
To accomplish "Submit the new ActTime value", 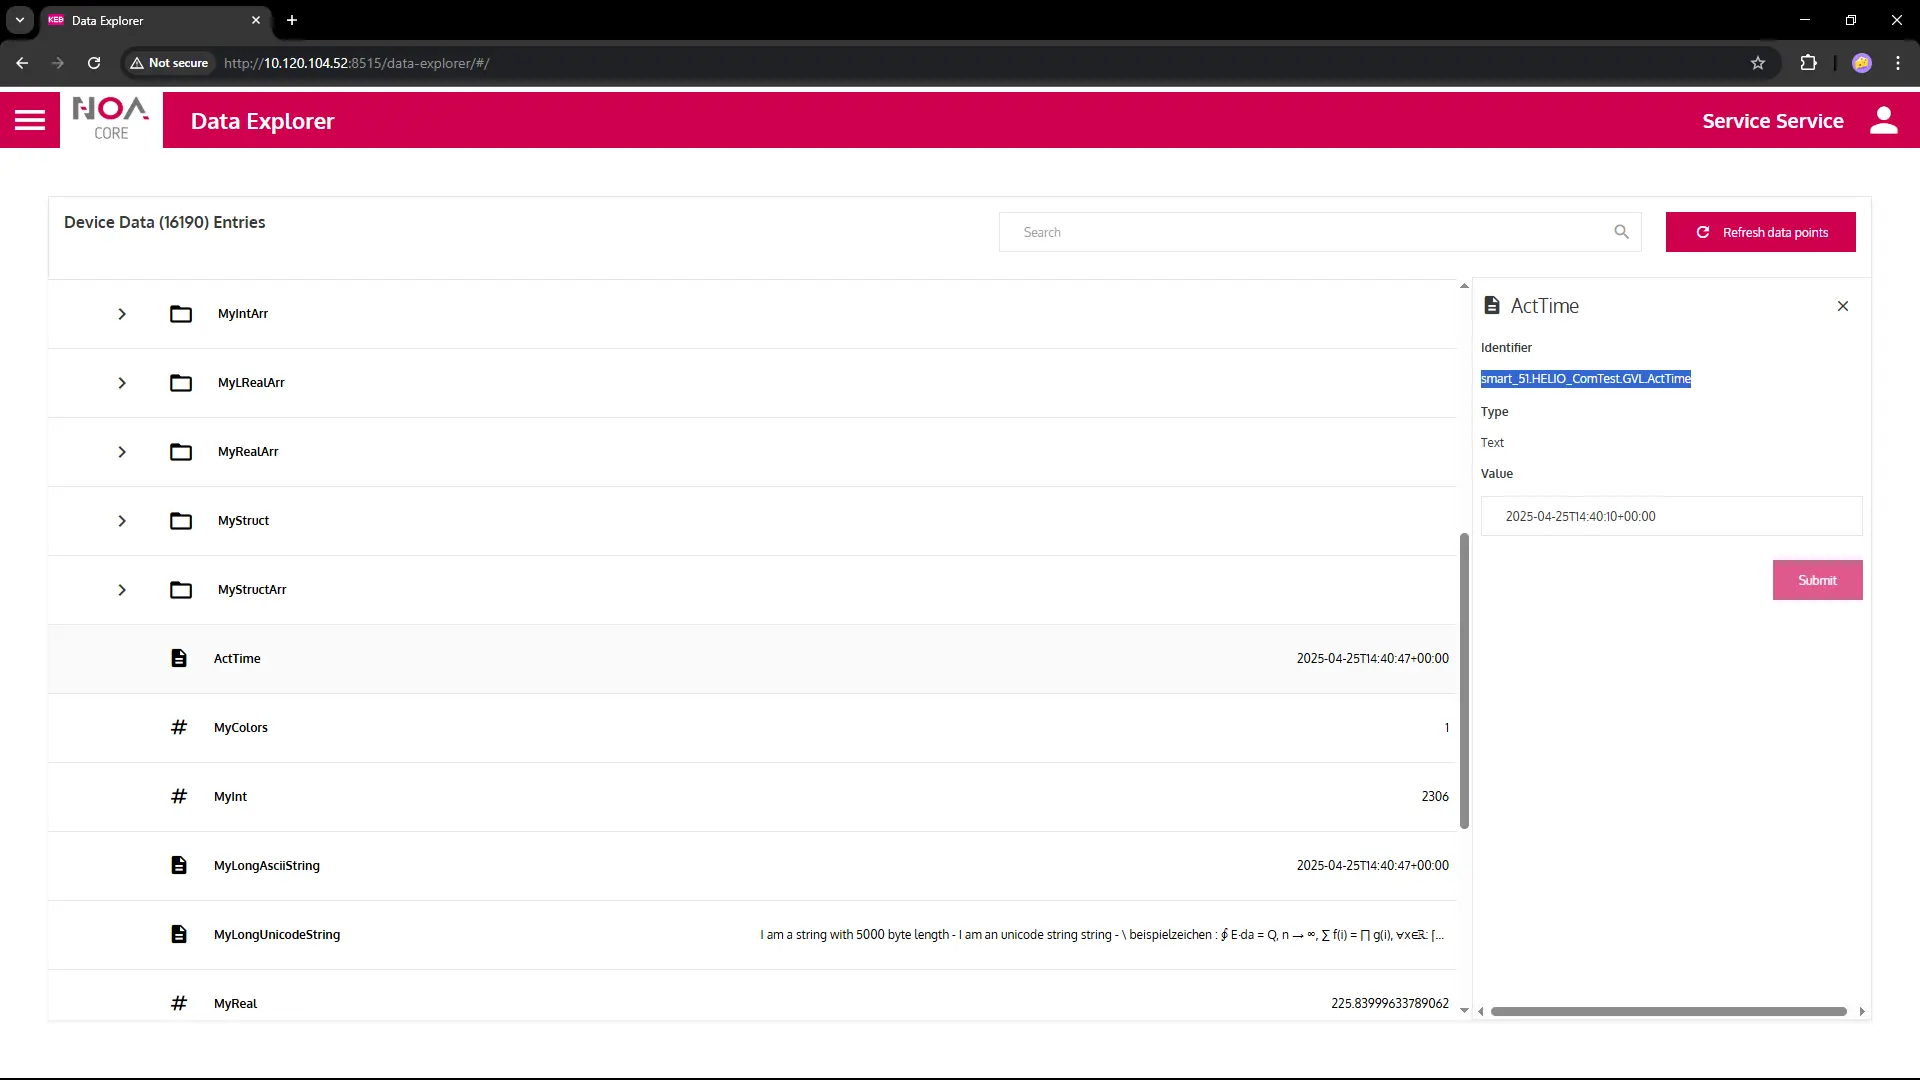I will pyautogui.click(x=1817, y=580).
